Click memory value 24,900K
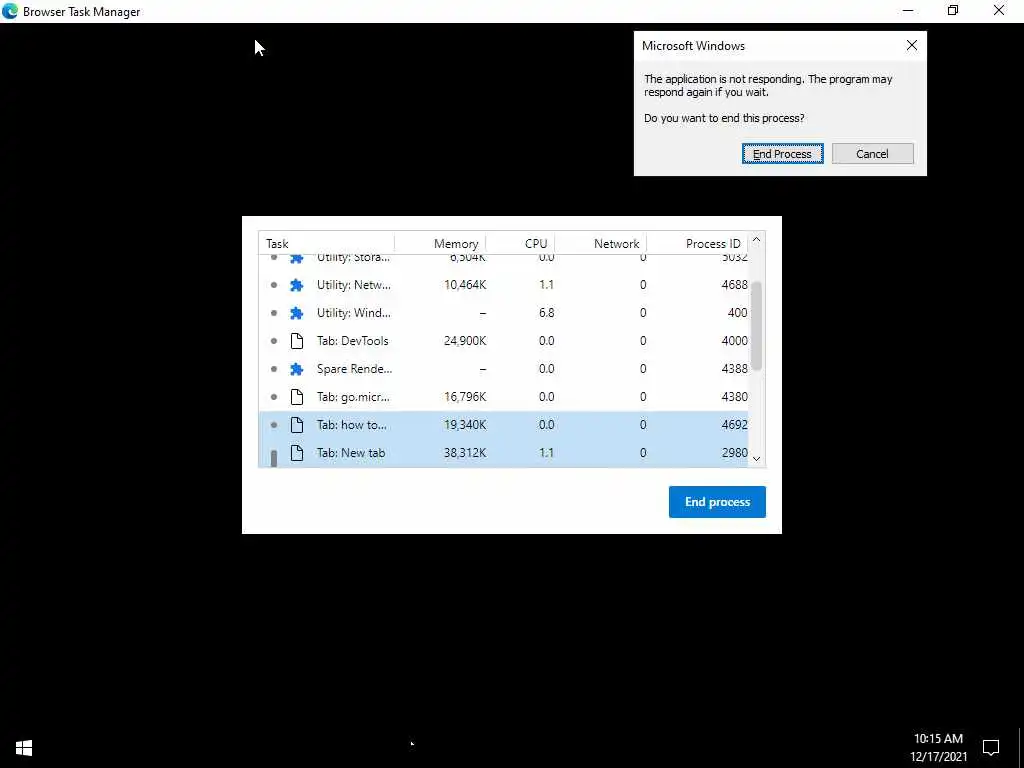1024x768 pixels. coord(465,341)
